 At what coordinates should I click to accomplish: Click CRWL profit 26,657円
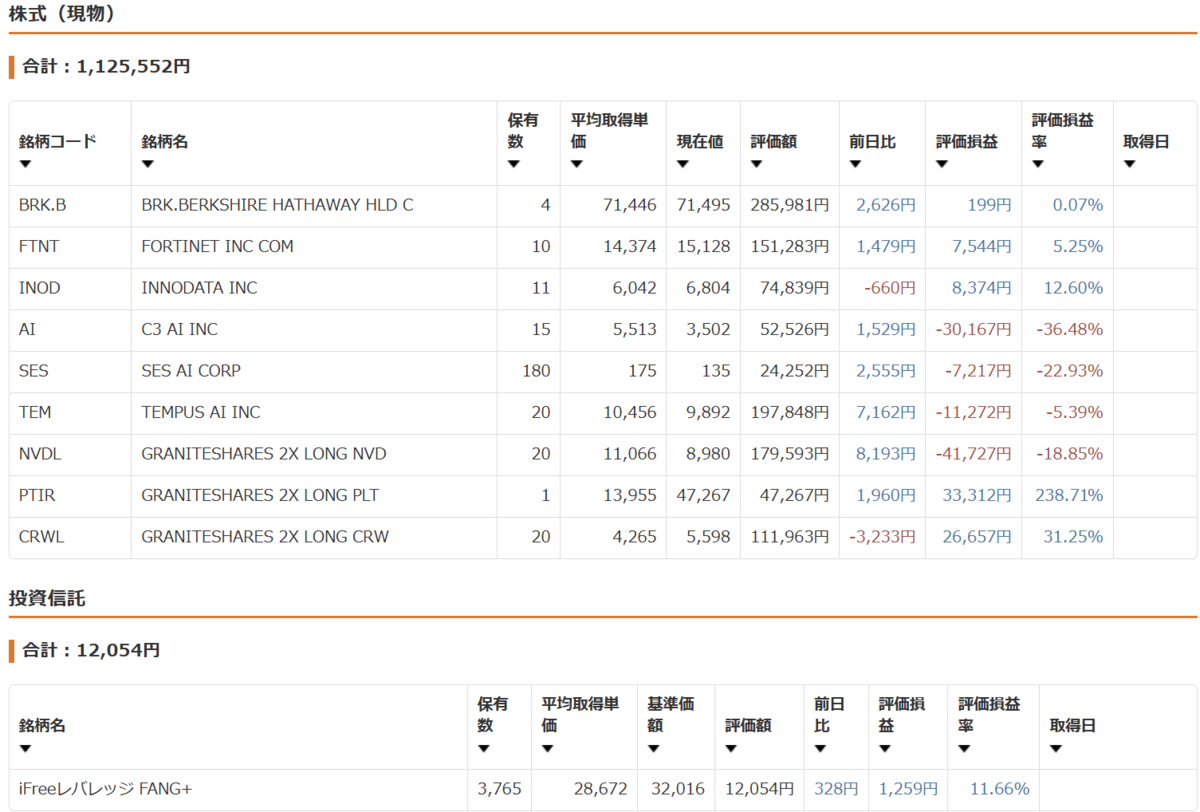tap(977, 537)
